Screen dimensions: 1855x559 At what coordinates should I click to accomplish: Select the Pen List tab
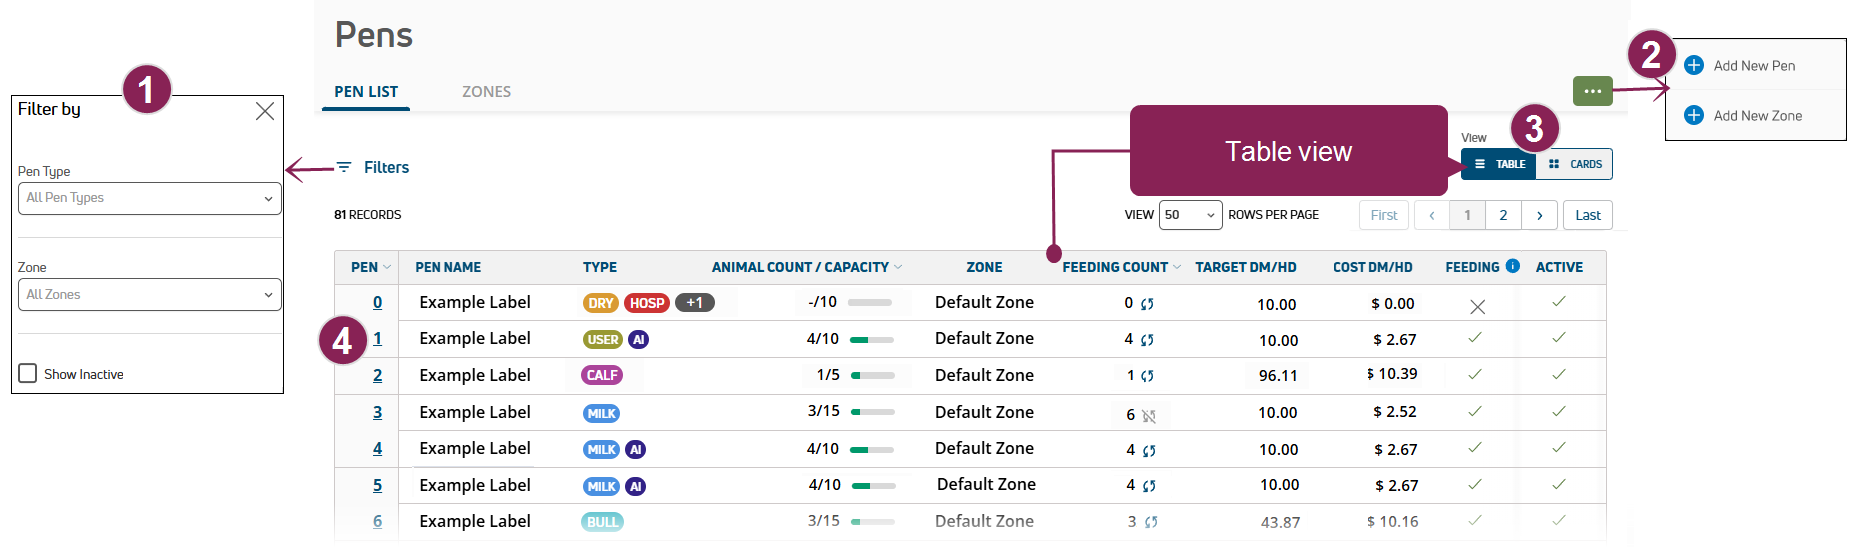coord(366,91)
